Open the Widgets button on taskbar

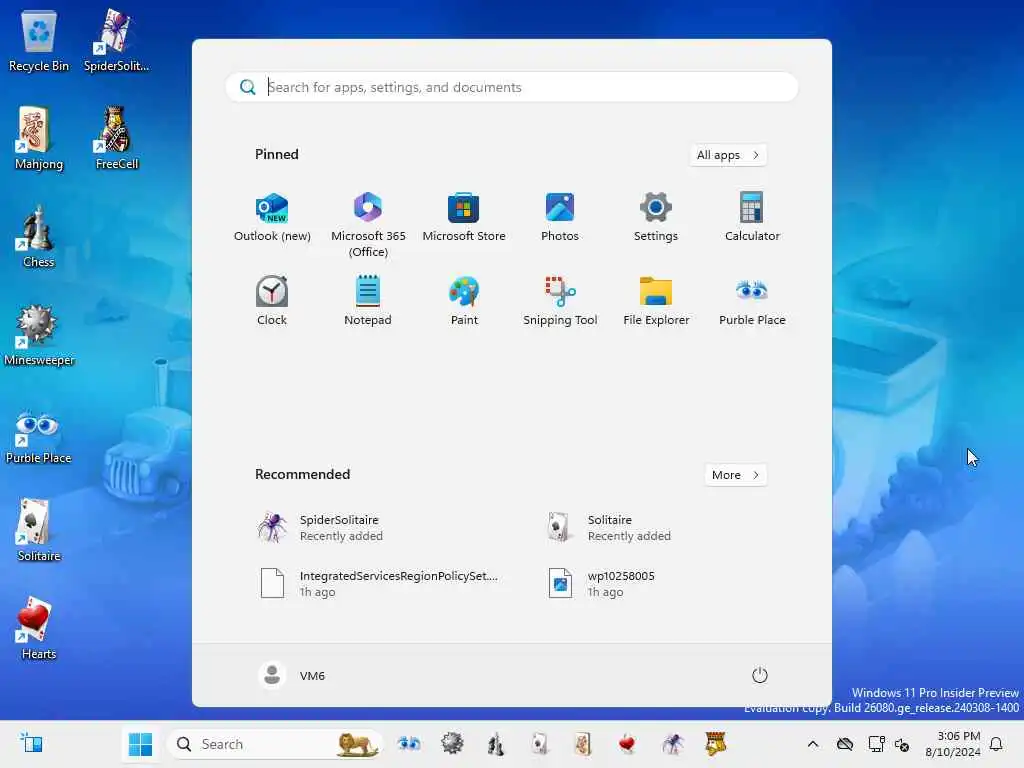click(x=31, y=743)
